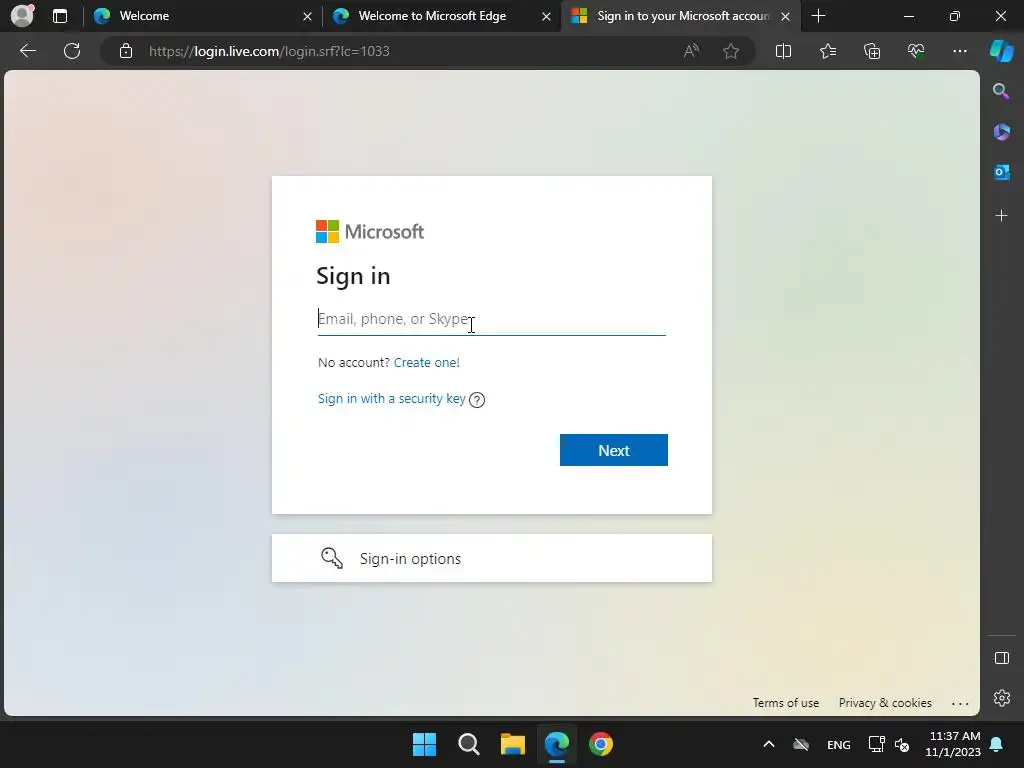1024x768 pixels.
Task: Open Sign-in options
Action: (492, 558)
